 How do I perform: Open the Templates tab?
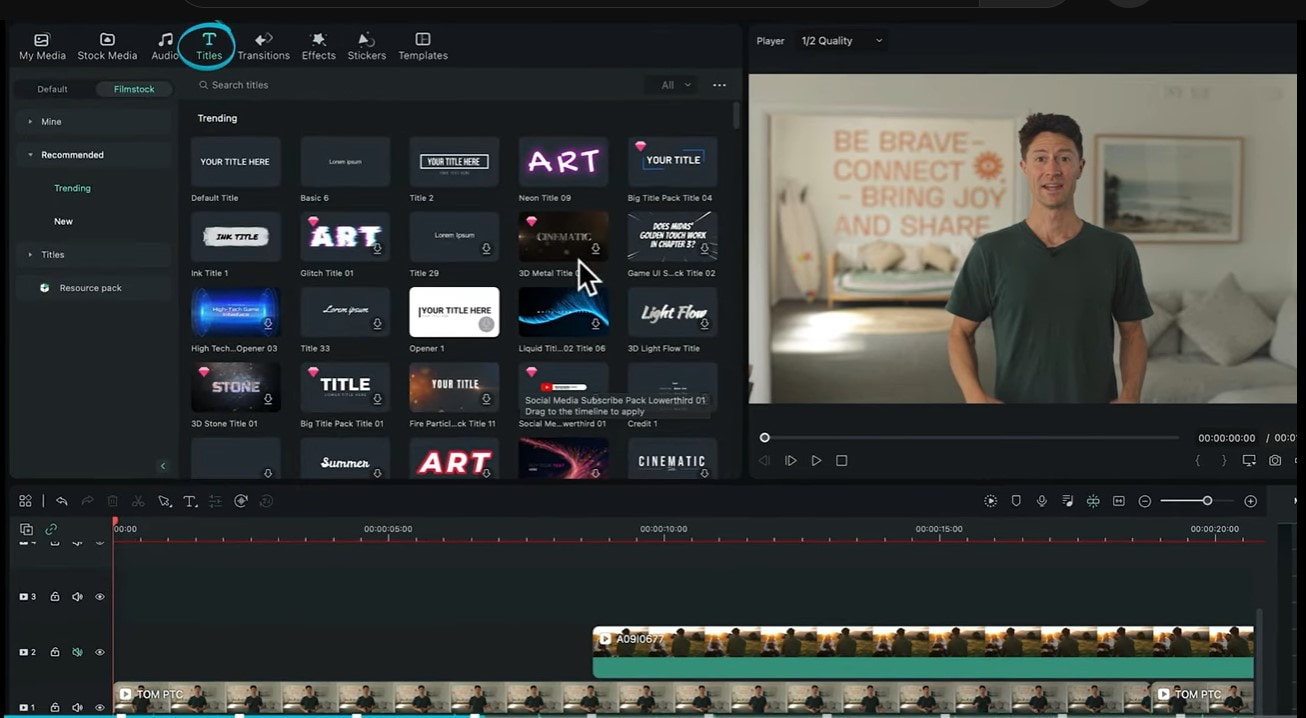coord(423,47)
